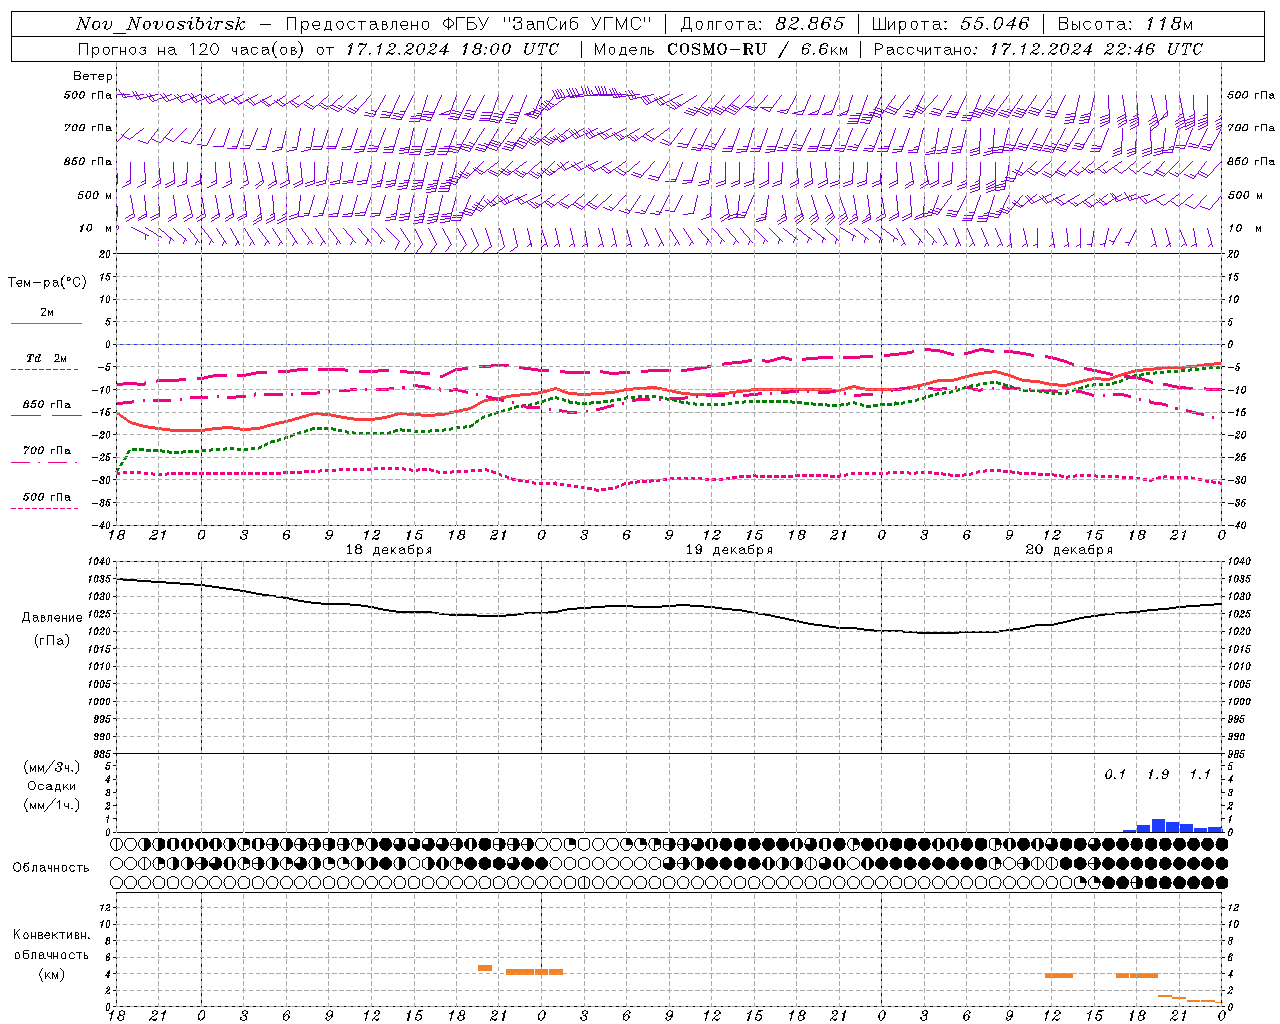Click the "700 гПа" temperature legend entry

tap(47, 451)
